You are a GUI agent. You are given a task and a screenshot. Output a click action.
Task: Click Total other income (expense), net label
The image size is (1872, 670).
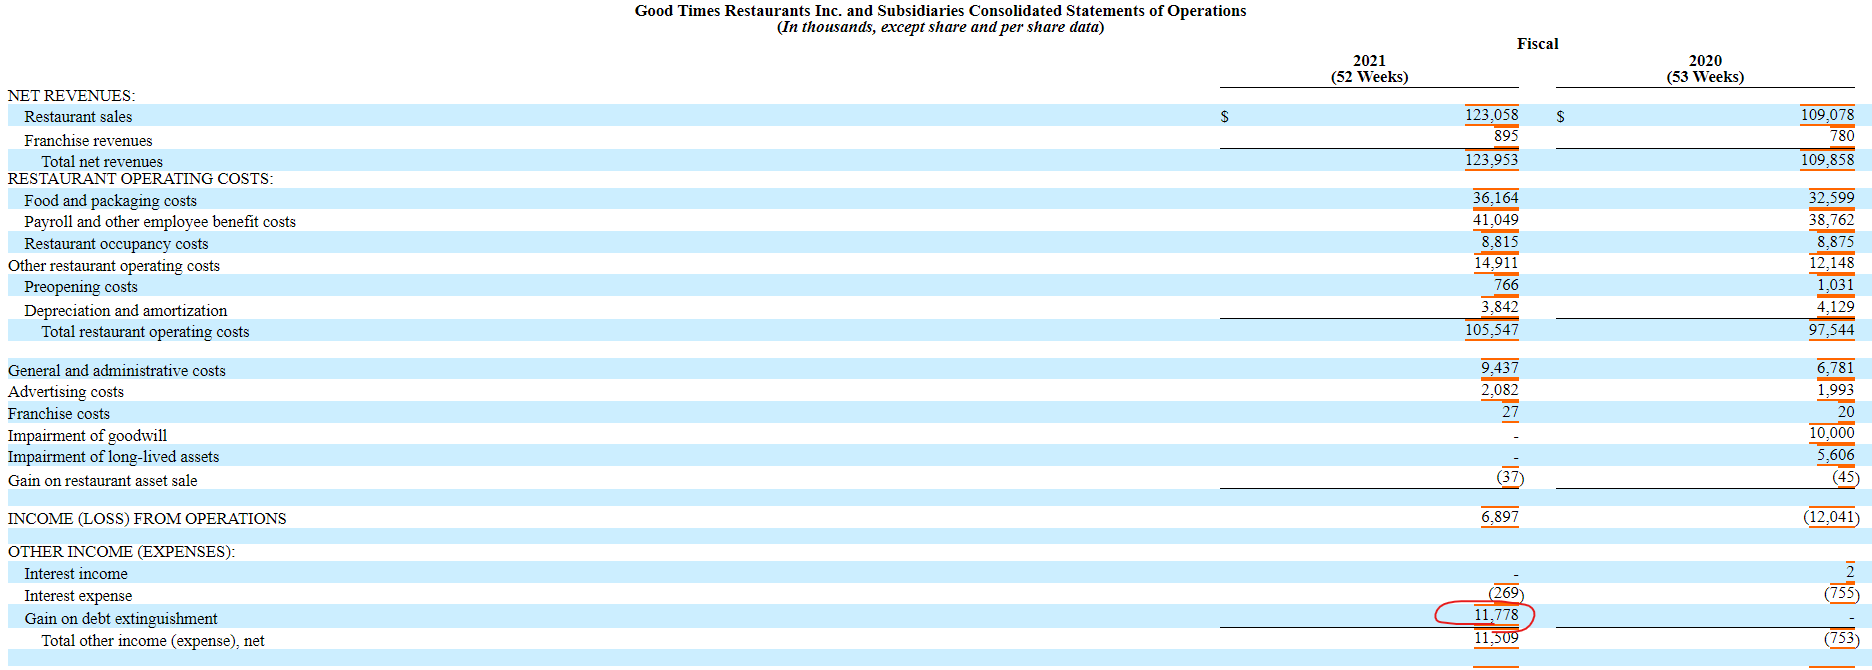click(153, 641)
